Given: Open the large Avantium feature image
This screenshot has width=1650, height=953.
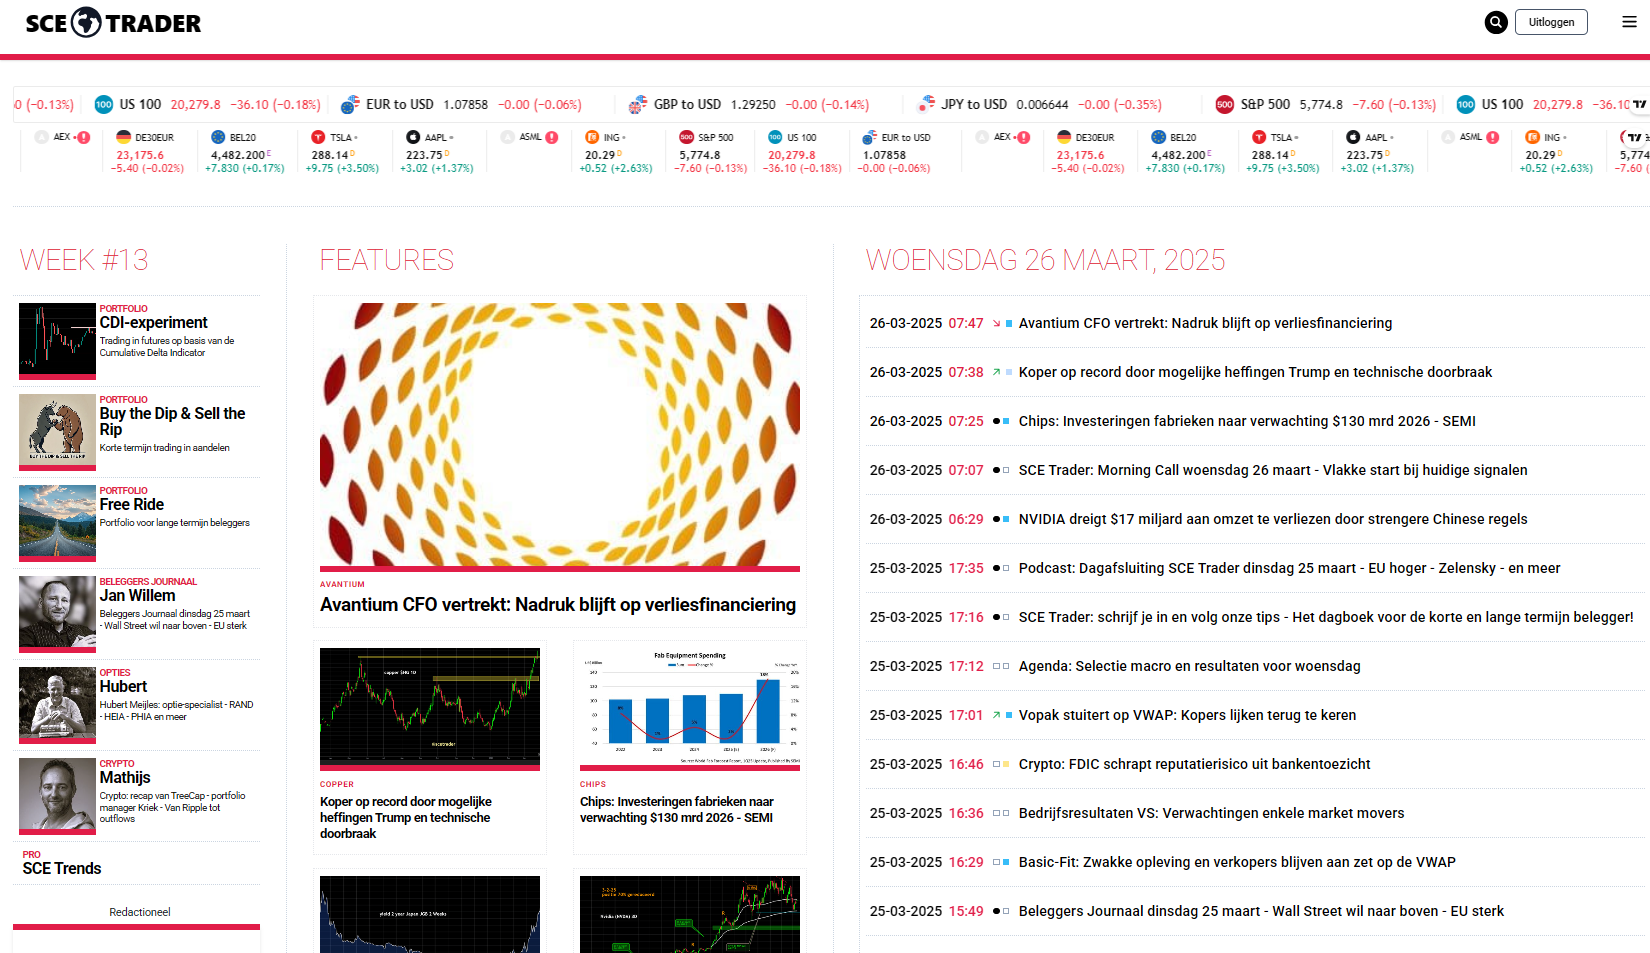Looking at the screenshot, I should point(560,436).
